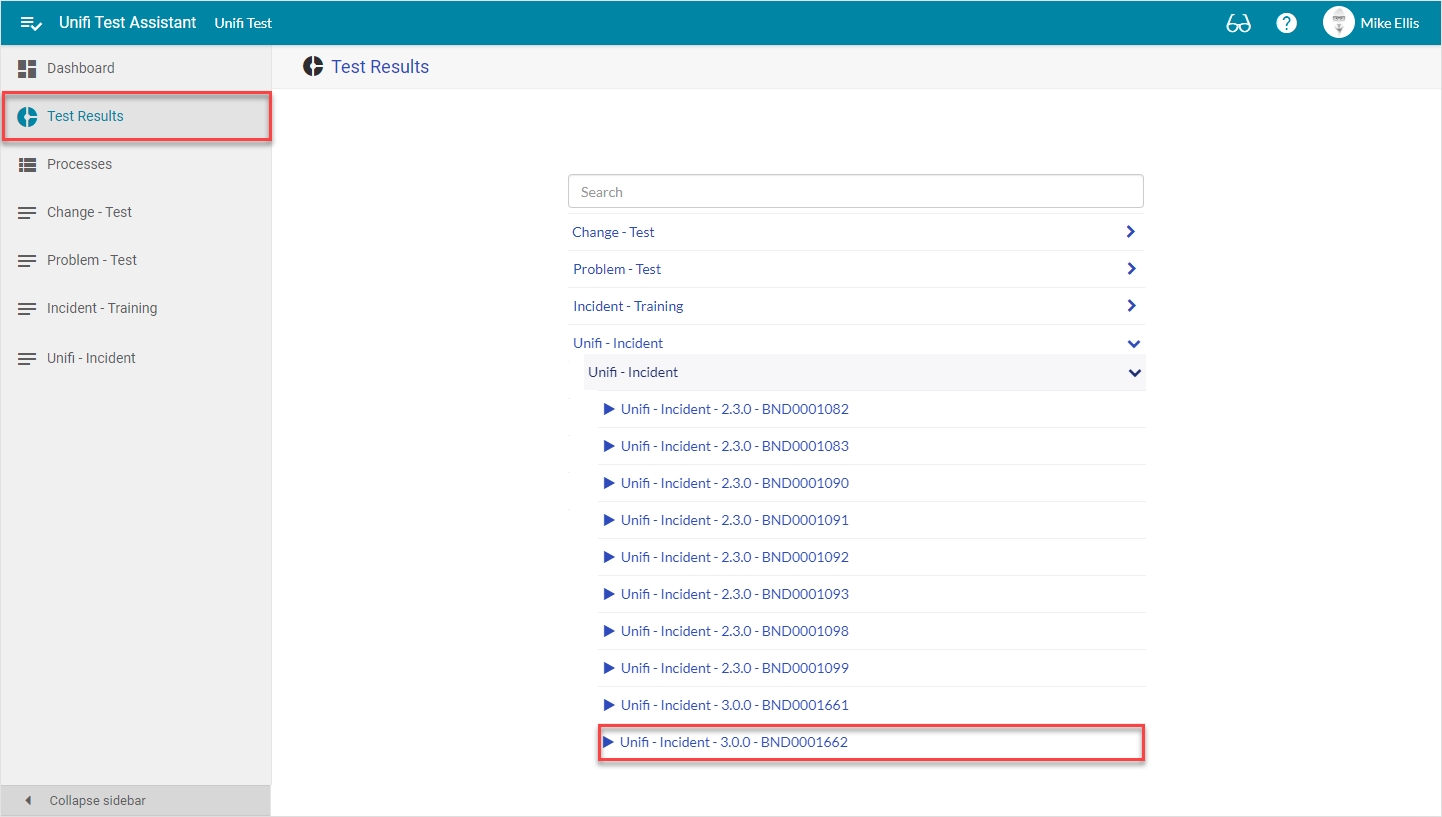Click Mike Ellis user avatar
Image resolution: width=1442 pixels, height=817 pixels.
click(1338, 22)
